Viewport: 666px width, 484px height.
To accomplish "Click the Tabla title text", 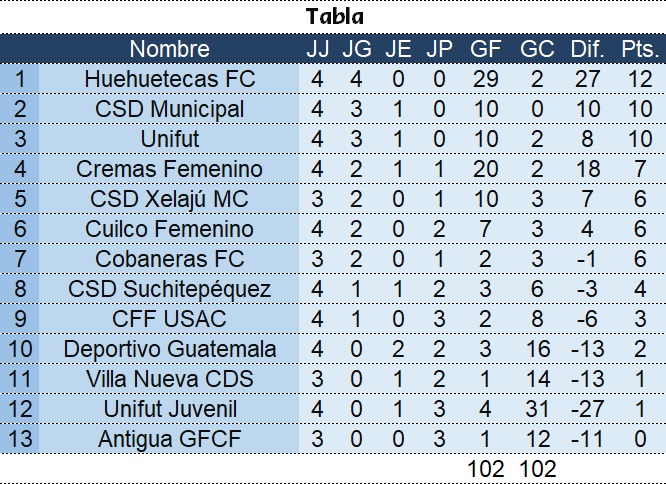I will click(335, 17).
